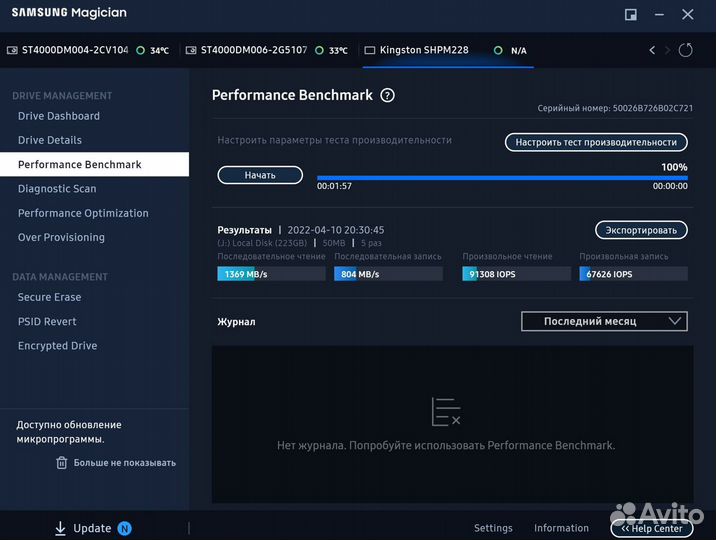Viewport: 716px width, 540px height.
Task: Open Settings in the footer
Action: click(x=493, y=528)
